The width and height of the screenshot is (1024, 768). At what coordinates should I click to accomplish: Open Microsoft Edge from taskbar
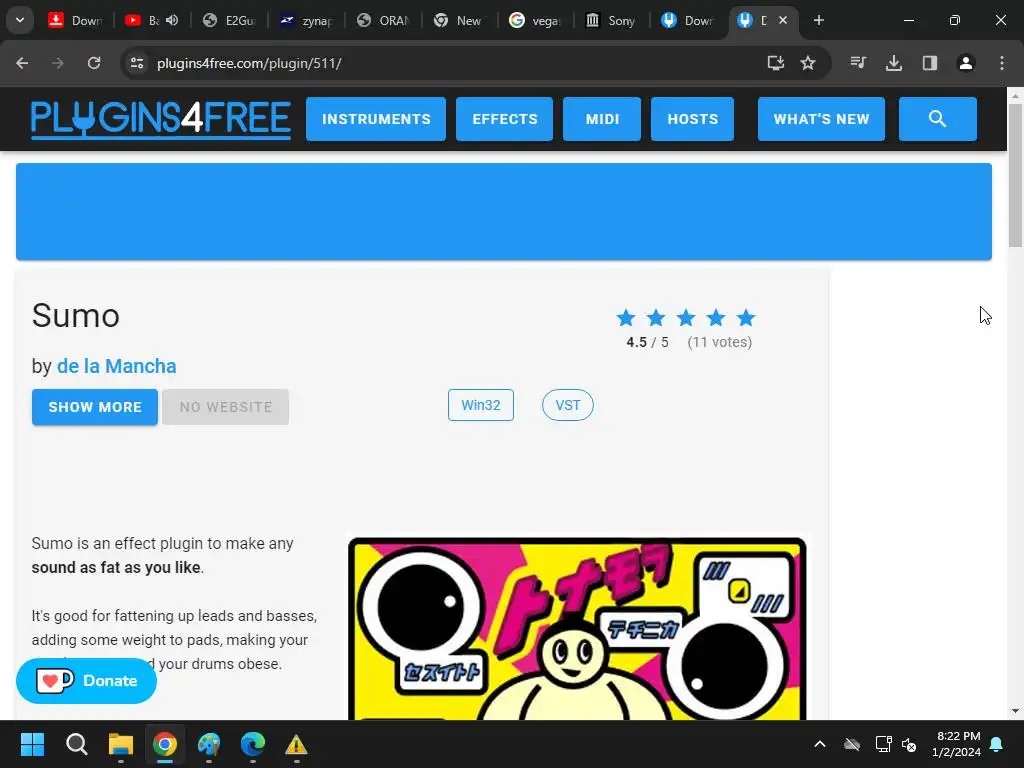pyautogui.click(x=253, y=744)
